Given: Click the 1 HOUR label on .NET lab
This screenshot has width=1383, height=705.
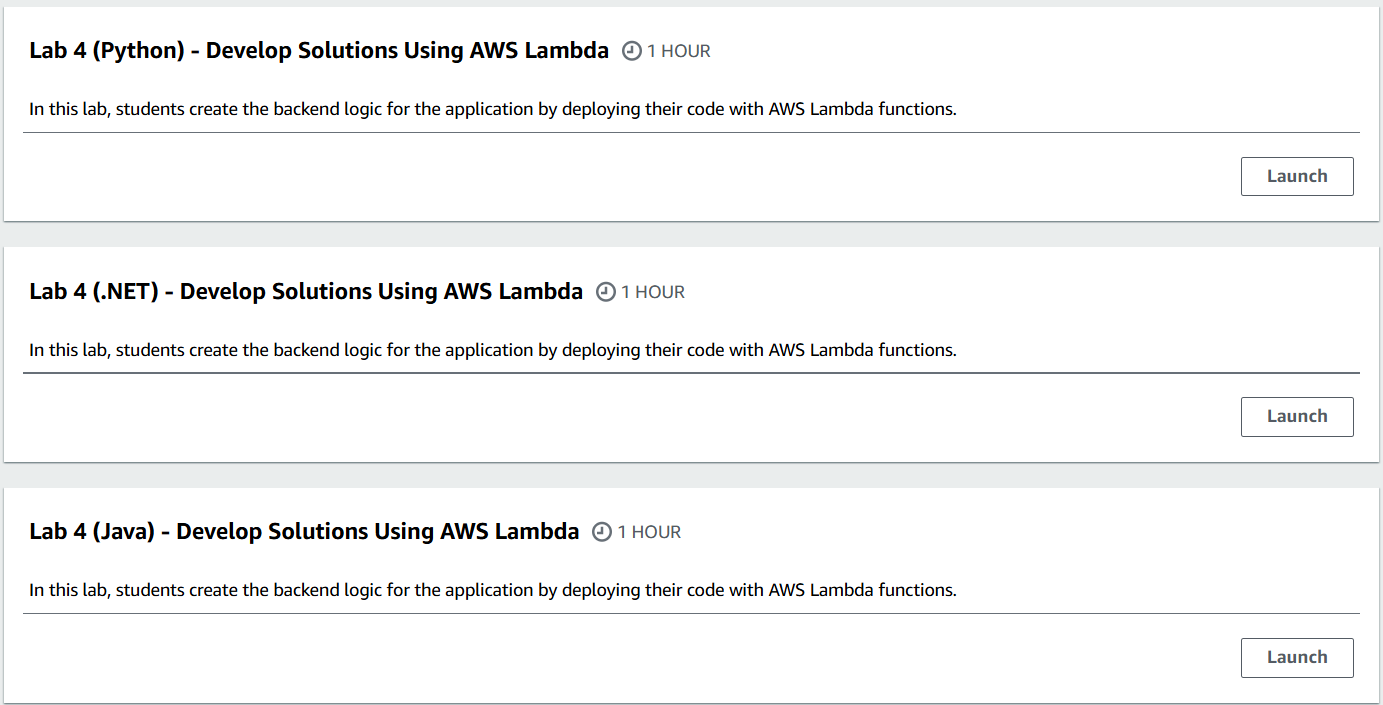Looking at the screenshot, I should point(653,292).
